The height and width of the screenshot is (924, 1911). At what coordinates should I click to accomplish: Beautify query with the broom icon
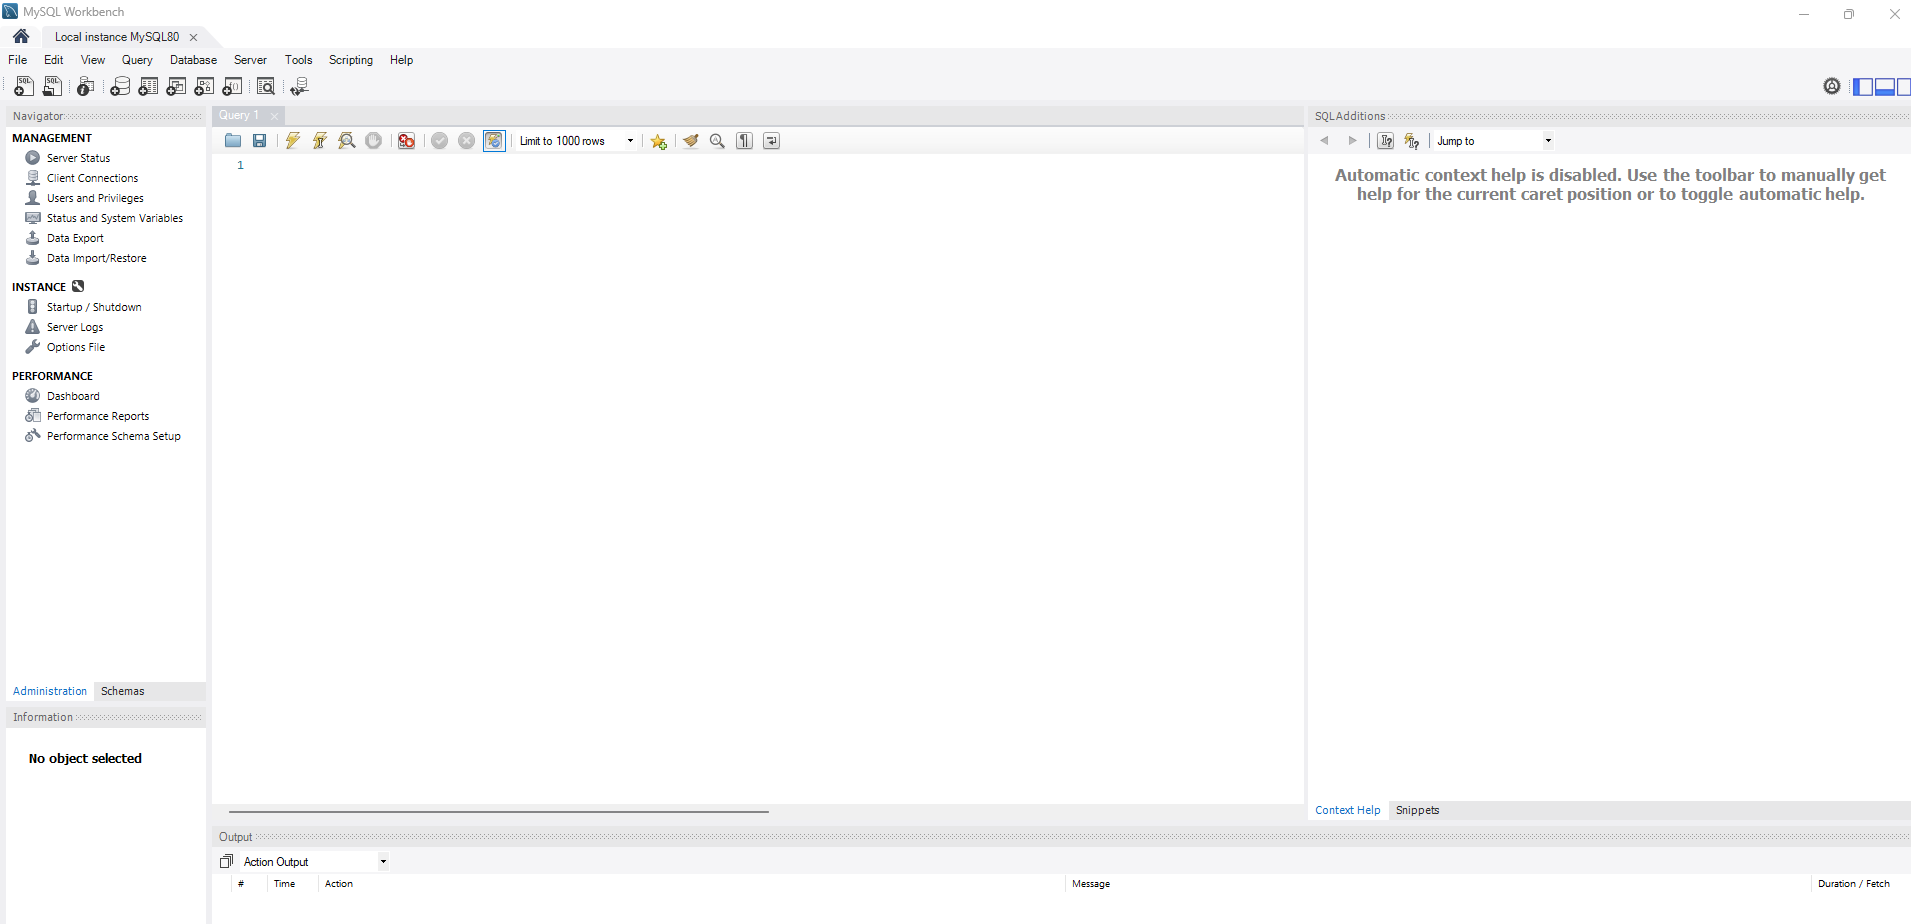pyautogui.click(x=691, y=141)
